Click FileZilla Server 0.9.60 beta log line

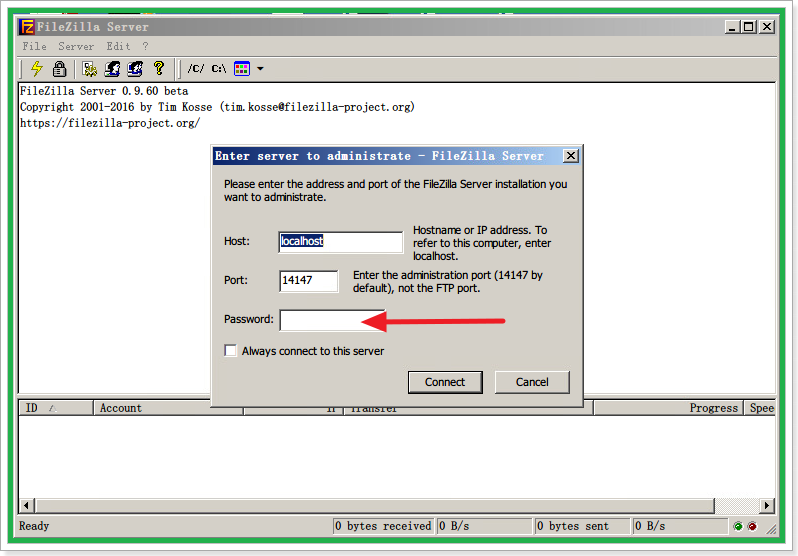(x=104, y=91)
